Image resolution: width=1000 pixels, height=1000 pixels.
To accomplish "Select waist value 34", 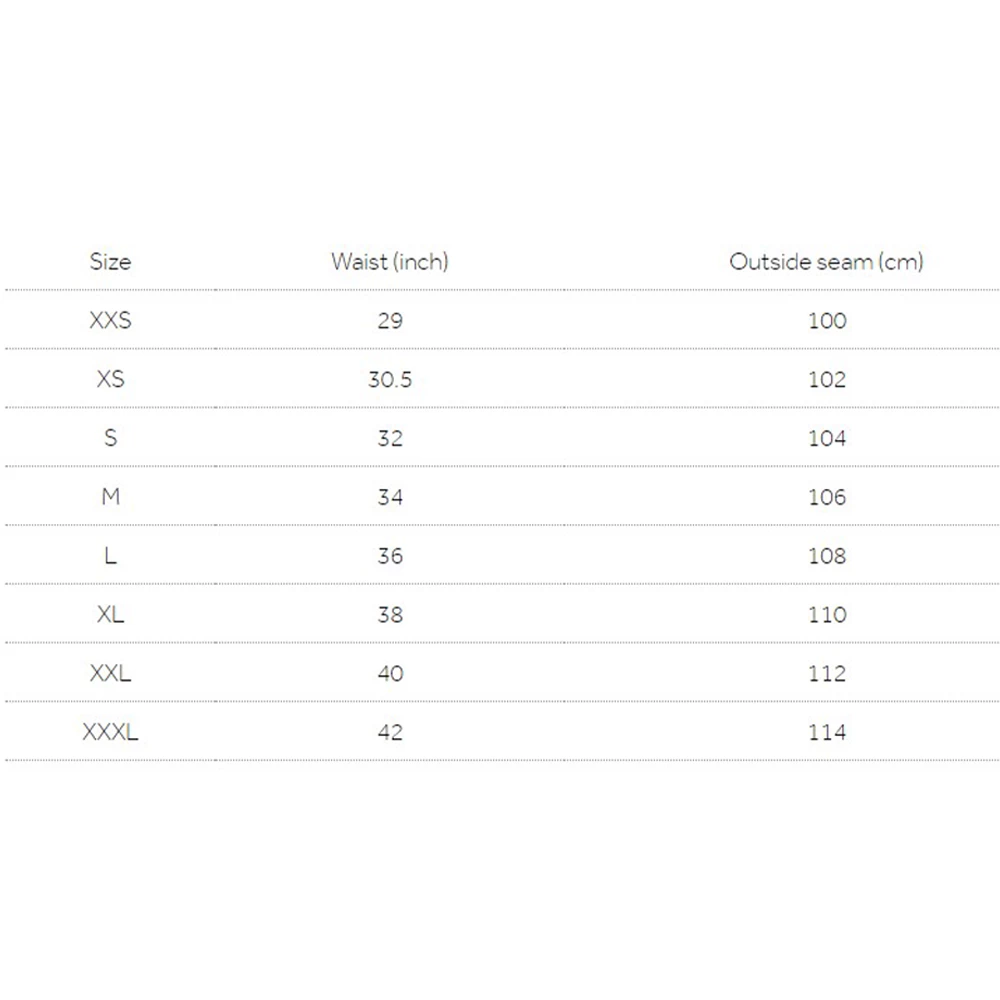I will [390, 497].
